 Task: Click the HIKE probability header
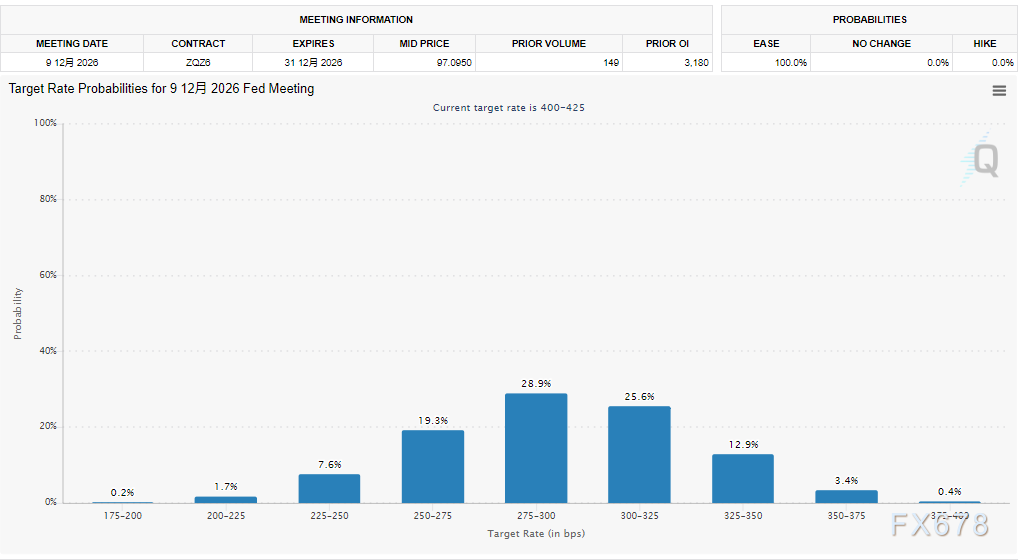tap(985, 44)
